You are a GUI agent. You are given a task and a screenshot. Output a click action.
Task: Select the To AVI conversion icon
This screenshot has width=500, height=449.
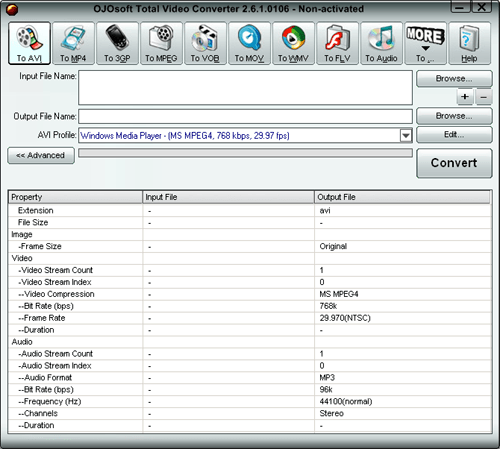(29, 43)
